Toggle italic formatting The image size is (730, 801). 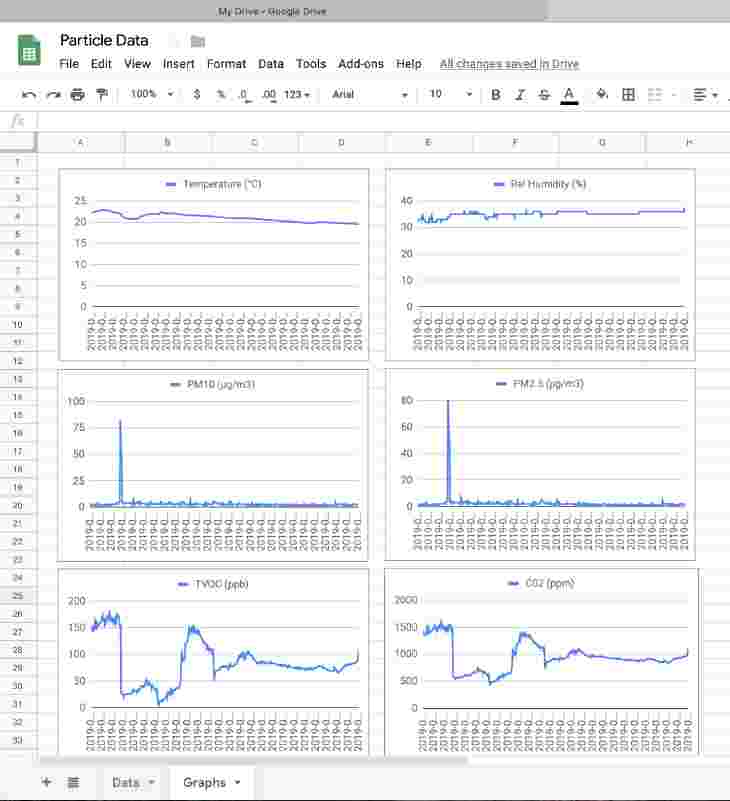tap(520, 95)
